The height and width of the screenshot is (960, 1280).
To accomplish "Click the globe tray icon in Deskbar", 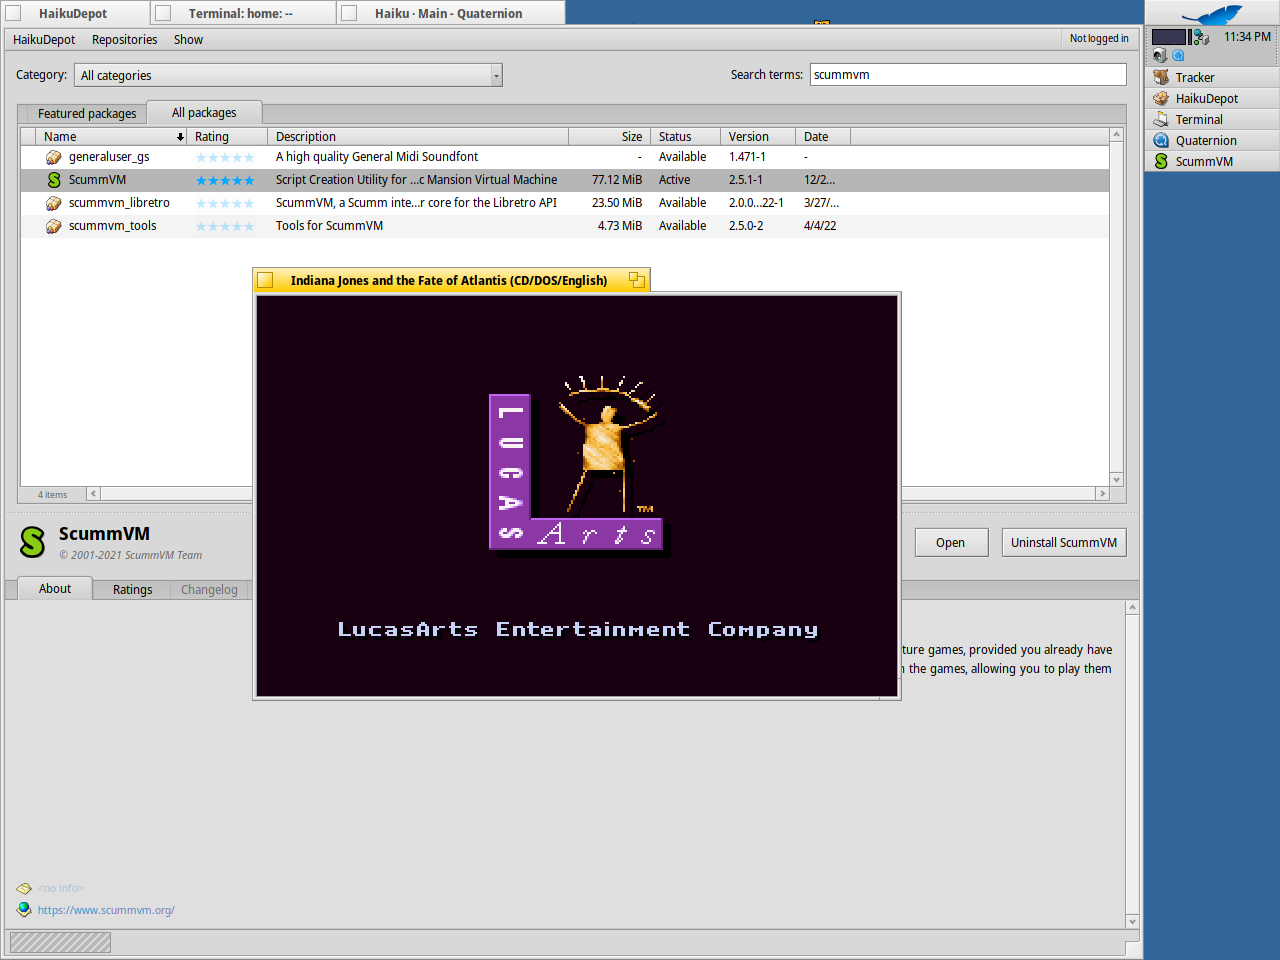I will tap(1178, 55).
